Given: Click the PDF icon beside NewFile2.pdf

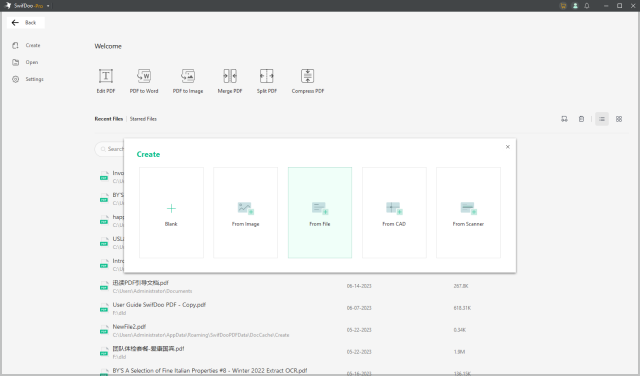Looking at the screenshot, I should click(x=104, y=330).
